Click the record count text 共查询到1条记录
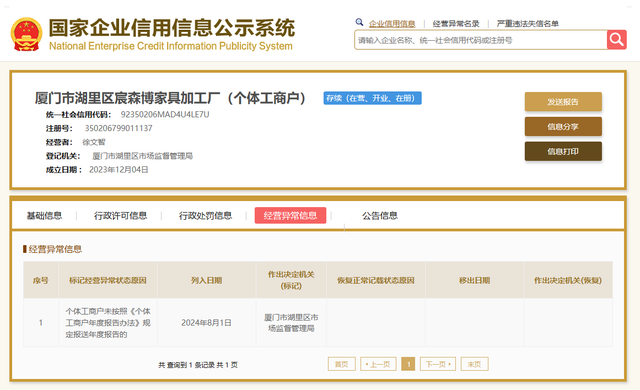 pos(186,365)
